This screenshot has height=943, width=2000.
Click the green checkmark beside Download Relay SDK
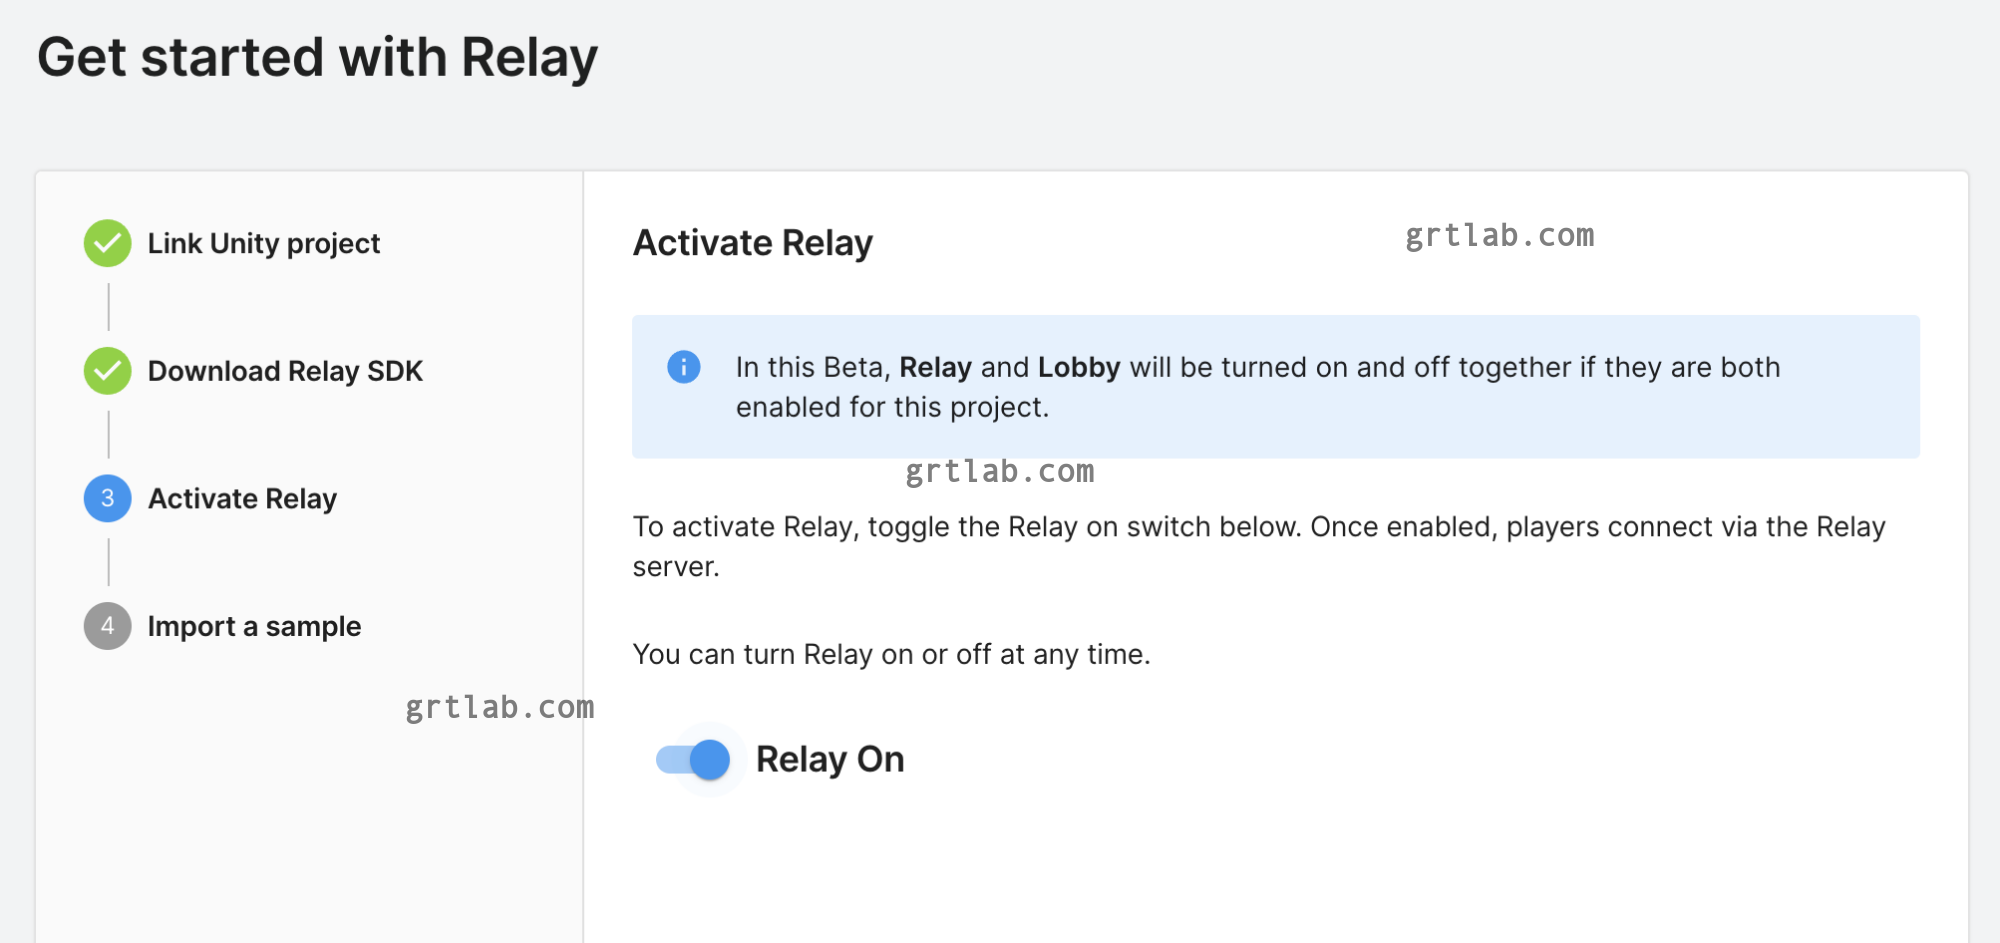[x=107, y=371]
